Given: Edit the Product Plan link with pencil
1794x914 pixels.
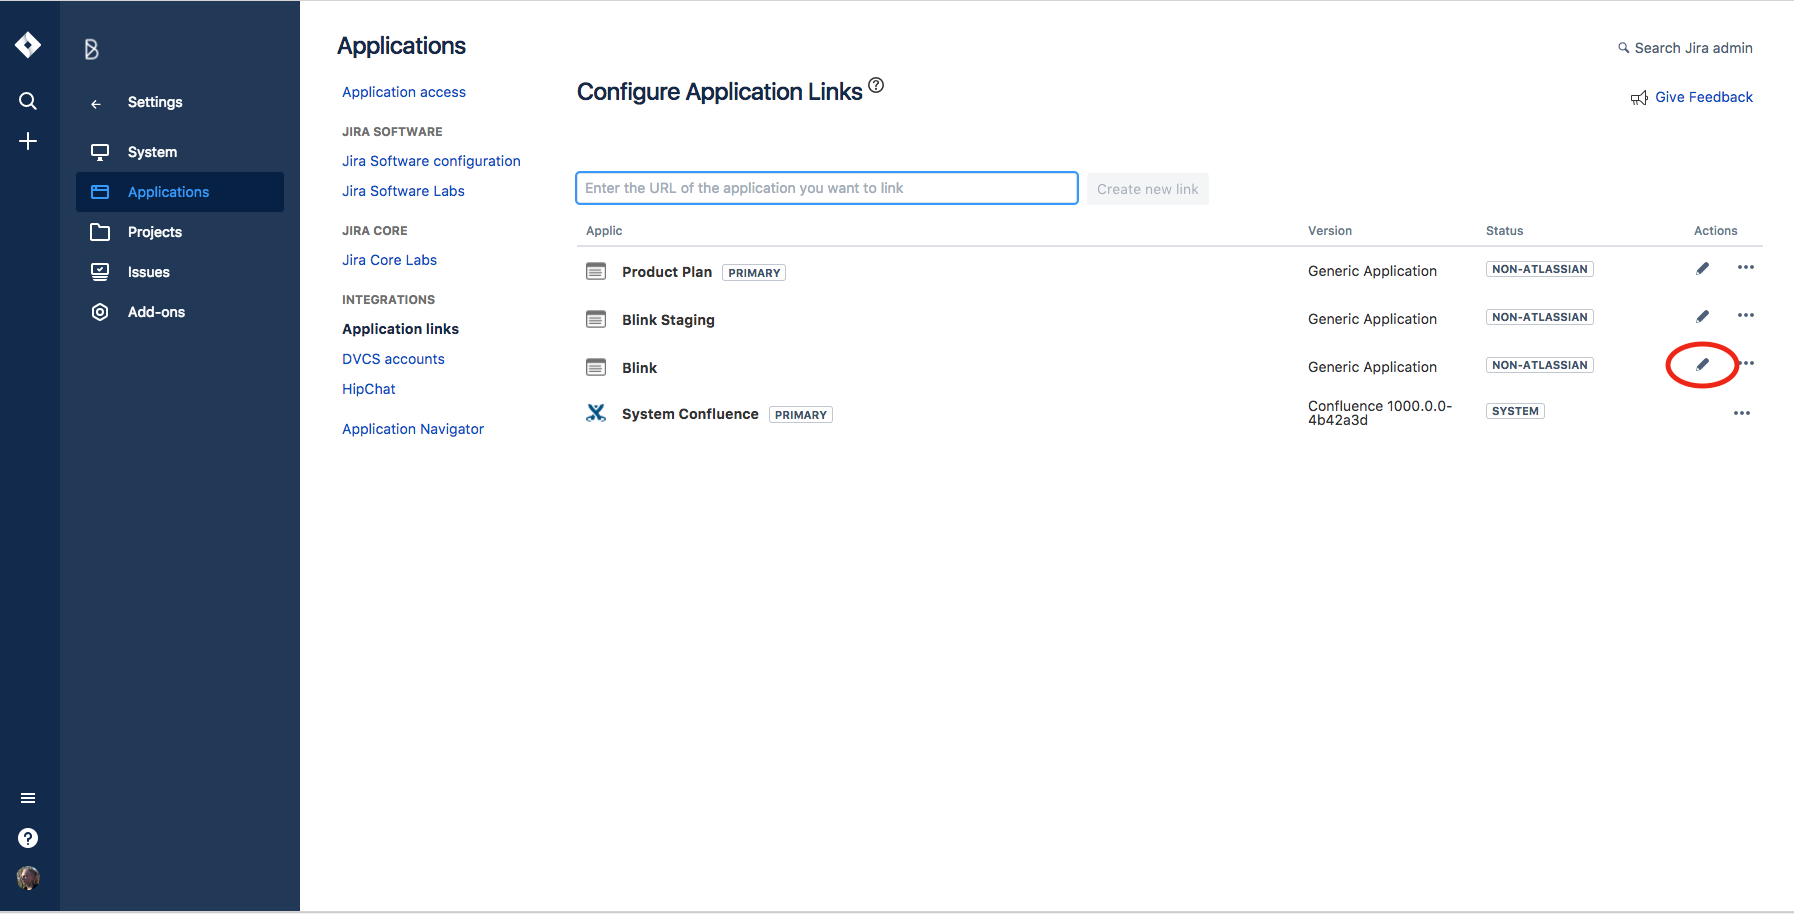Looking at the screenshot, I should coord(1702,268).
